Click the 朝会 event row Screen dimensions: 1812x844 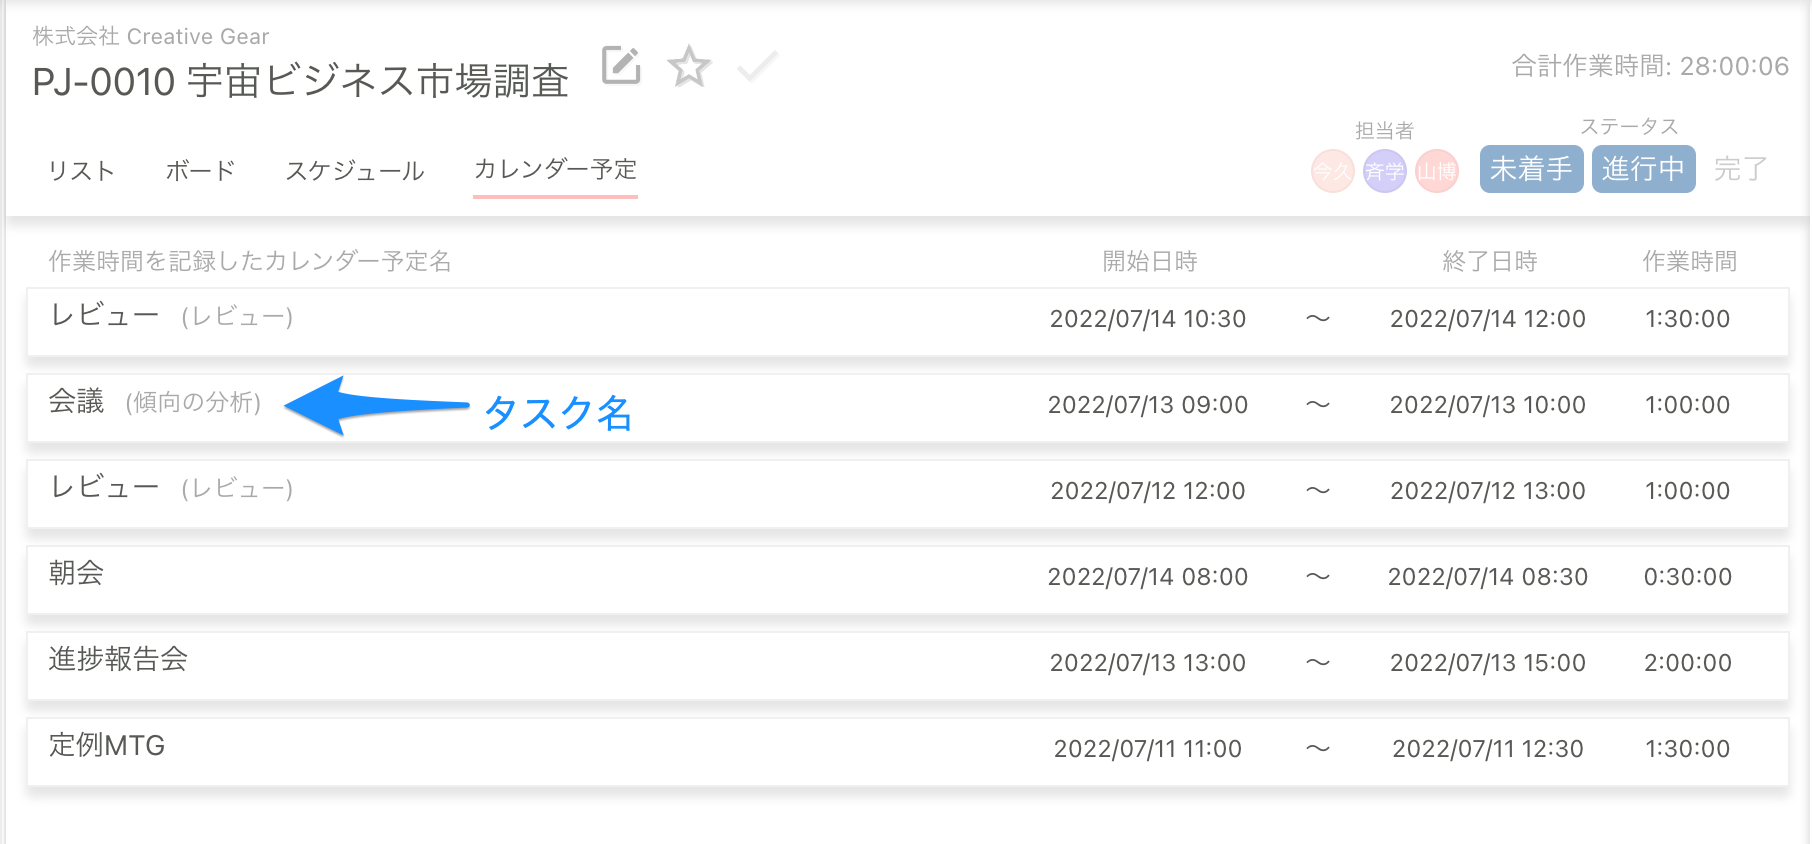[74, 575]
